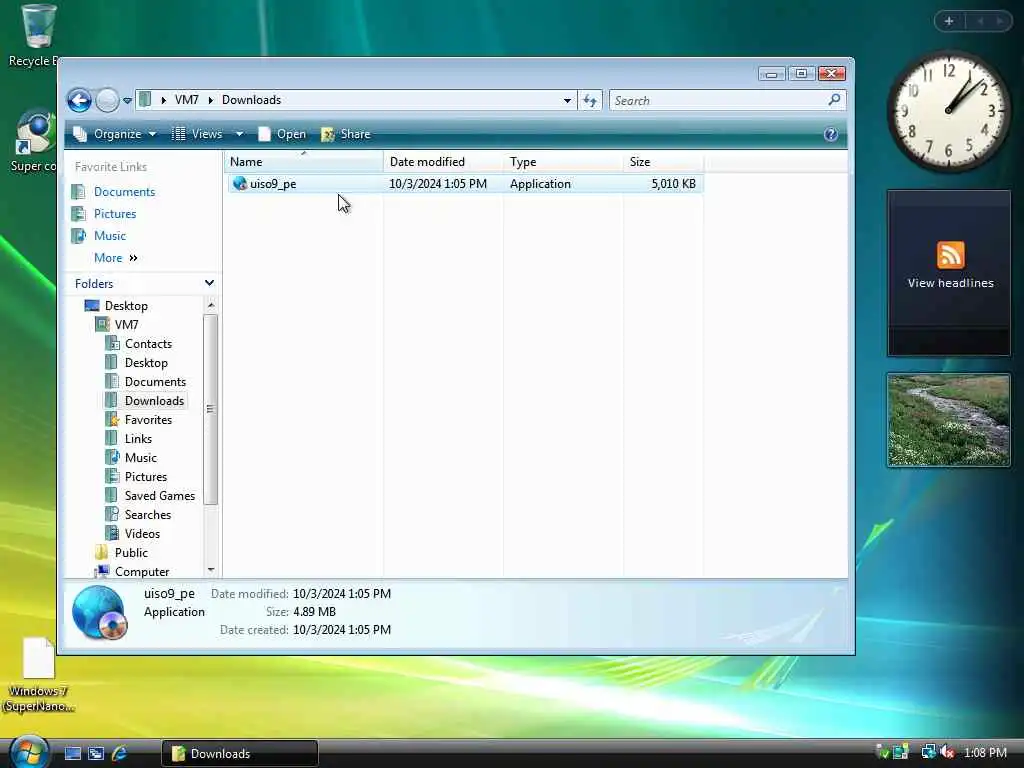Screen dimensions: 1024x768
Task: Click Downloads in the address breadcrumb
Action: coord(251,100)
